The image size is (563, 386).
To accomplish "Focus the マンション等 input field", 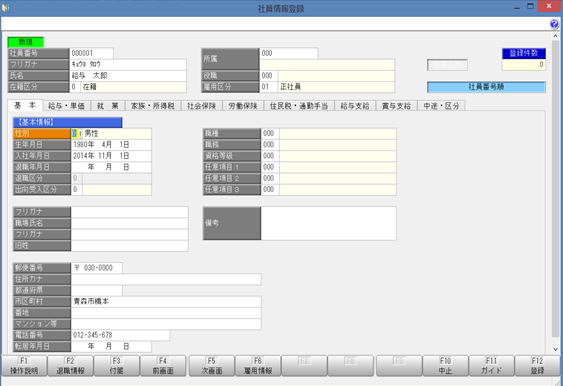I will [x=166, y=324].
